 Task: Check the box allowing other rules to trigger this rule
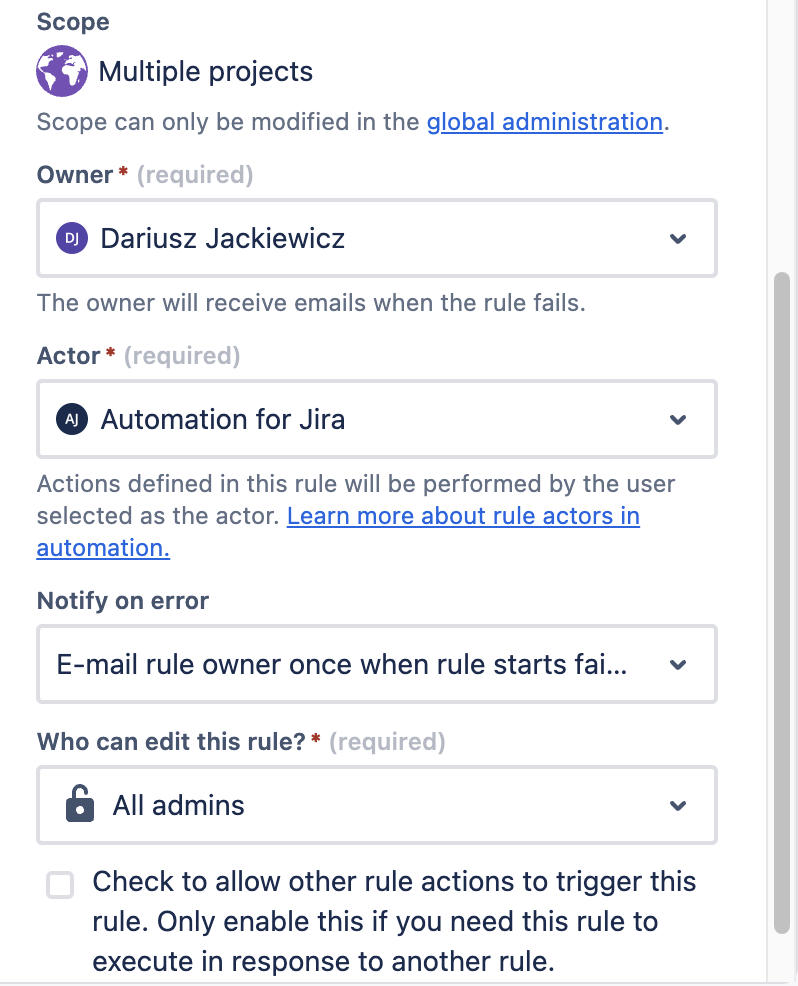[60, 884]
